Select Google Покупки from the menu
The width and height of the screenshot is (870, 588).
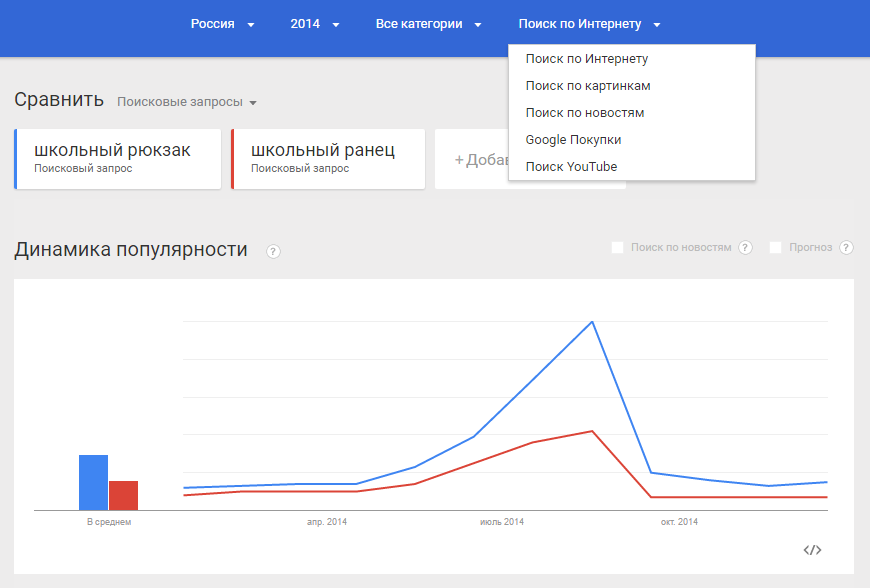point(573,140)
